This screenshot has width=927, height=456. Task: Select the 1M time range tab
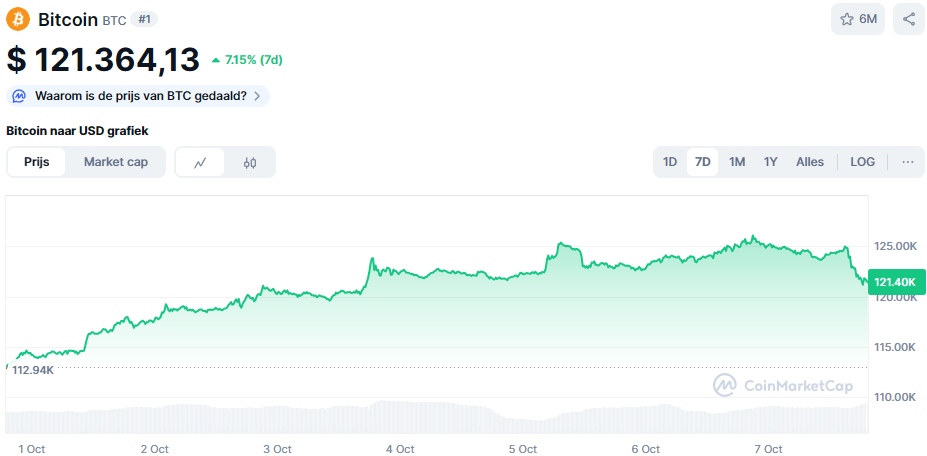(737, 162)
